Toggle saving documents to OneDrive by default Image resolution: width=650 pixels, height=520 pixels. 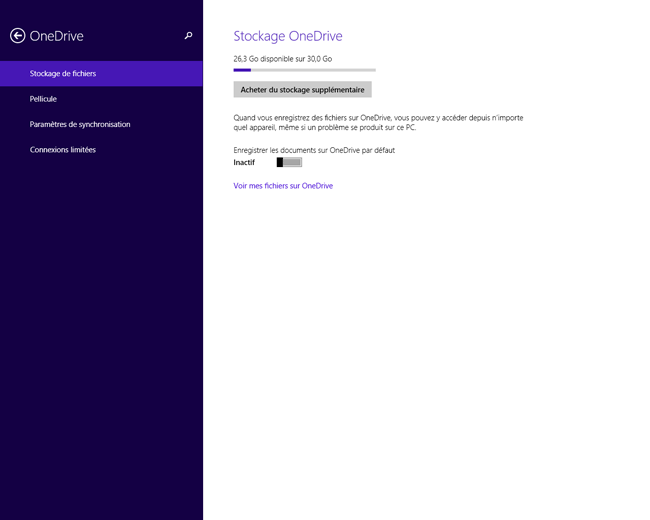coord(289,162)
